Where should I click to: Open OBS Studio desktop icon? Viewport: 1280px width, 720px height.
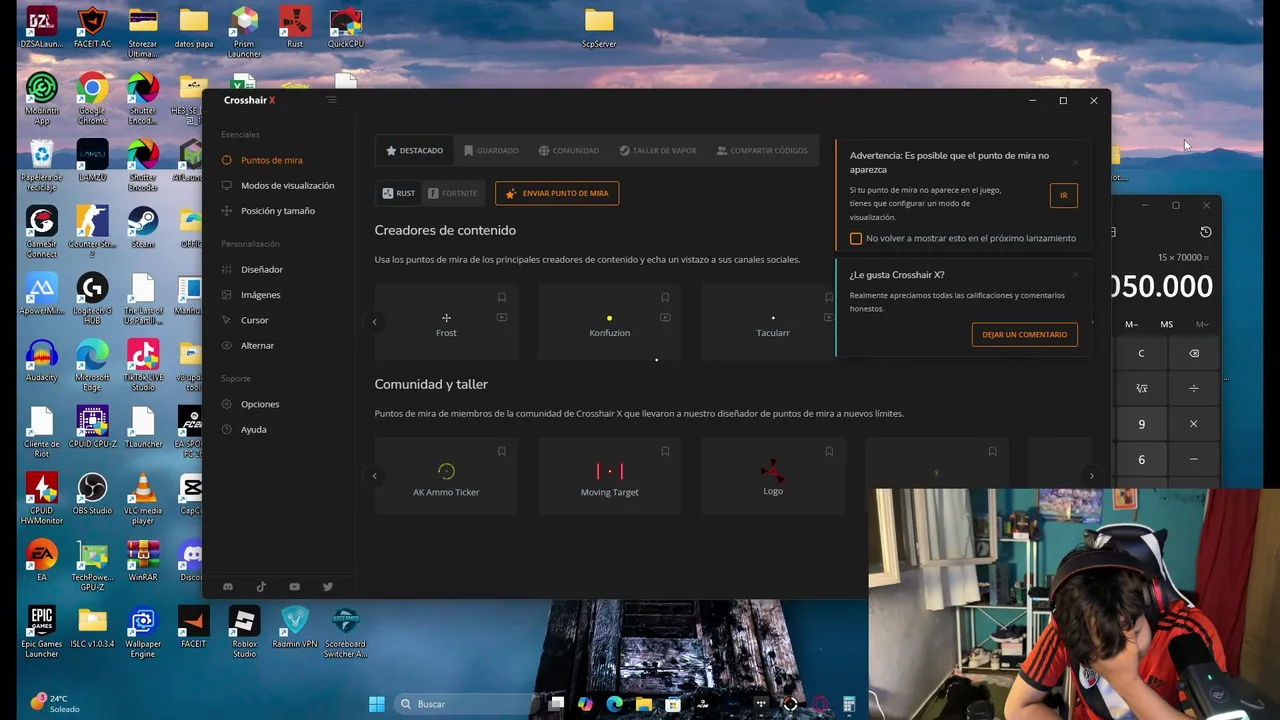click(92, 494)
